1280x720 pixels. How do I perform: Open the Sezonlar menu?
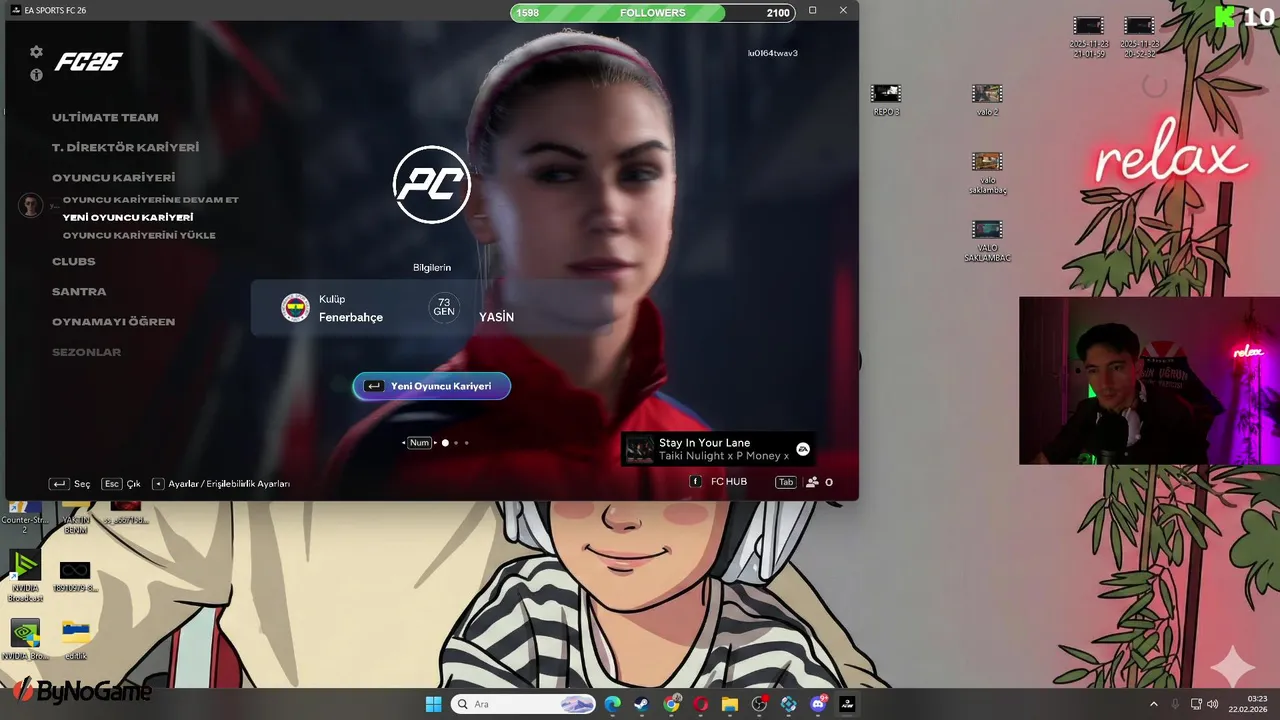pyautogui.click(x=86, y=352)
